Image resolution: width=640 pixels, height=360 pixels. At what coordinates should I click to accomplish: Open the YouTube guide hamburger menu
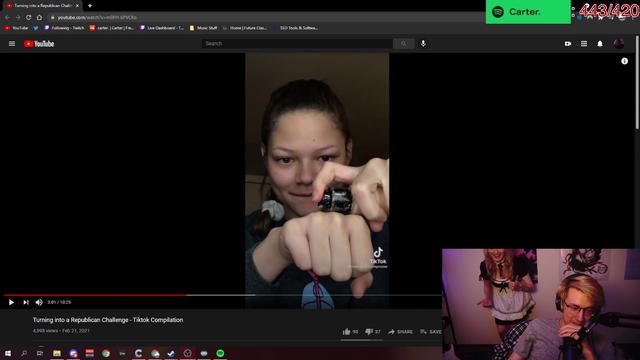tap(12, 44)
